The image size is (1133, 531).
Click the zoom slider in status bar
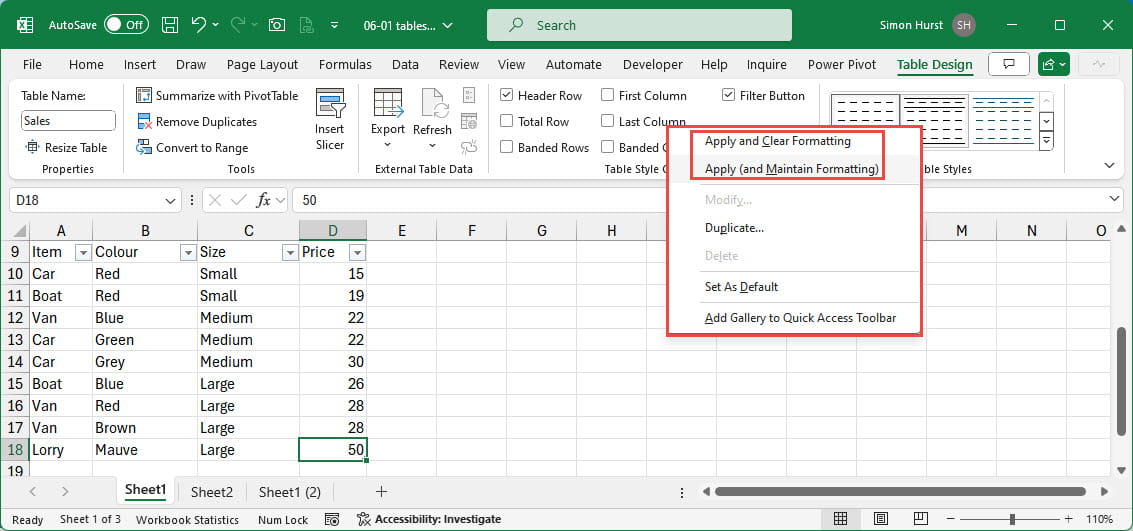pos(1012,520)
